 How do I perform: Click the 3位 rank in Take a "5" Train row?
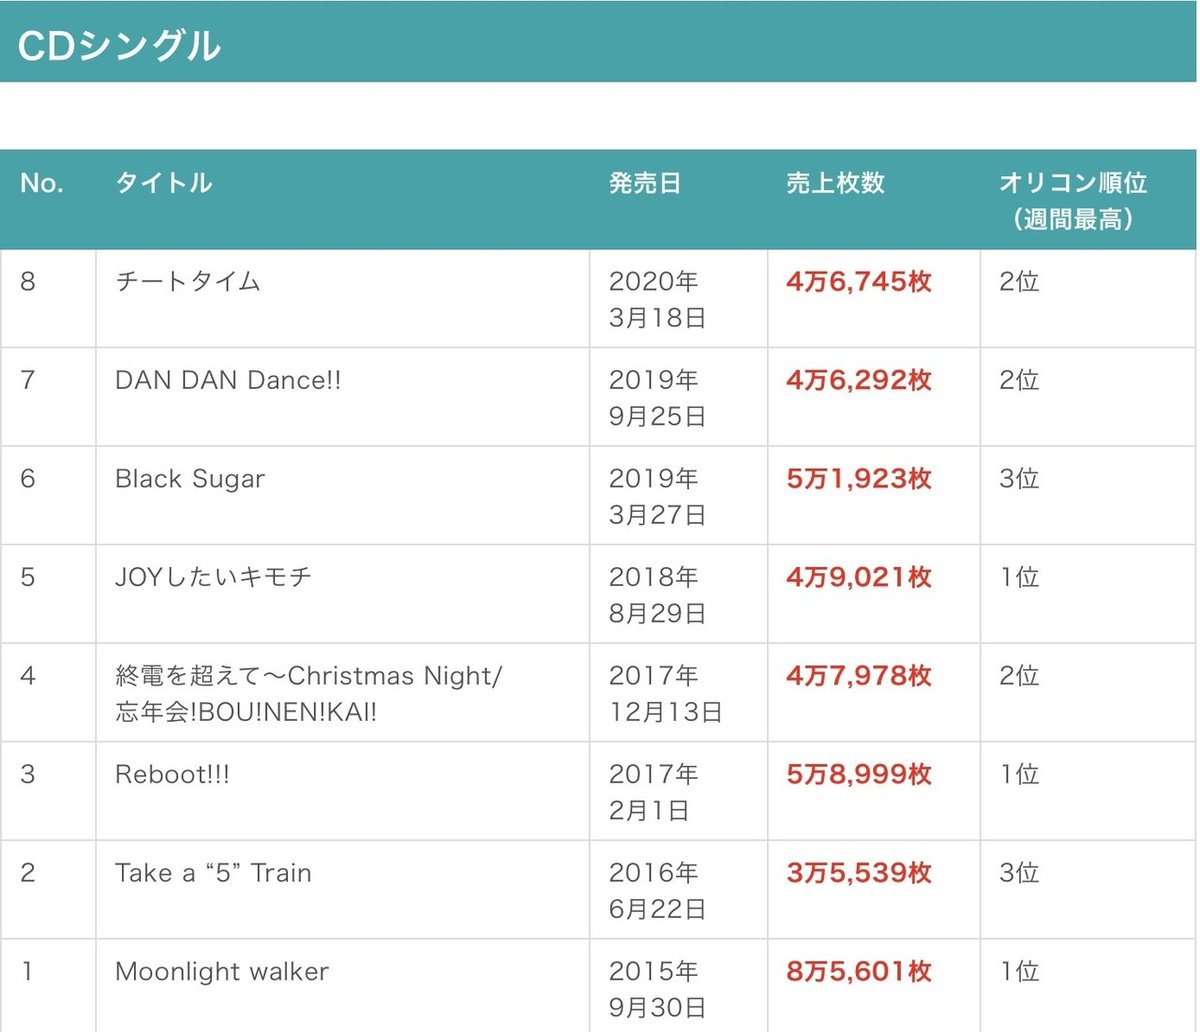click(x=1019, y=873)
